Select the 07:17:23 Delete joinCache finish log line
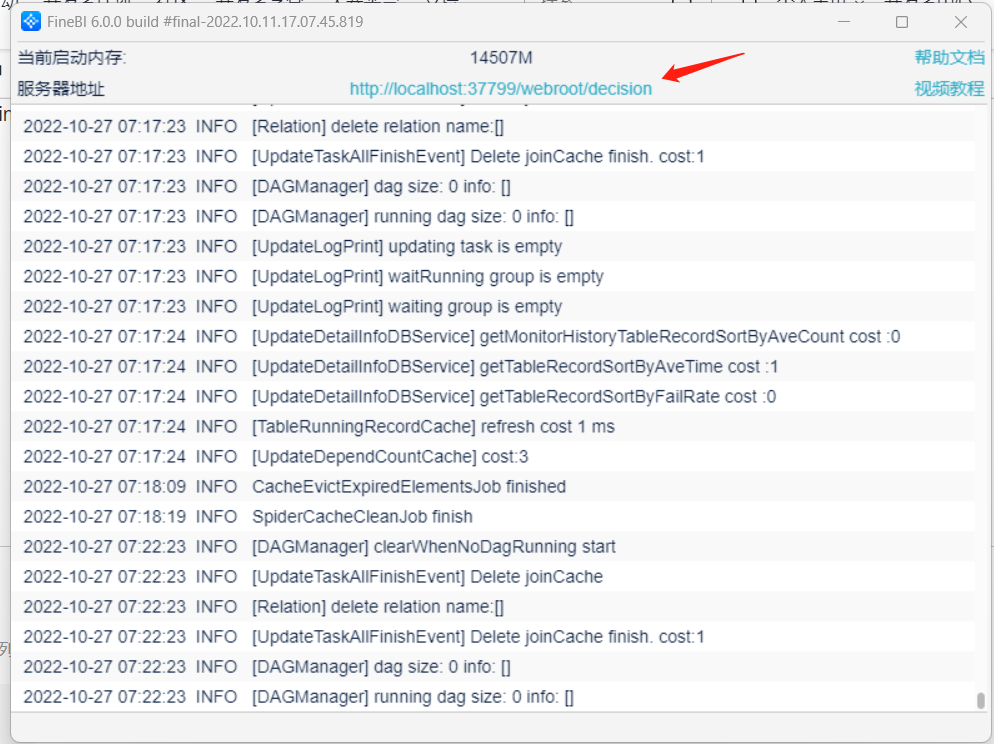 click(493, 157)
